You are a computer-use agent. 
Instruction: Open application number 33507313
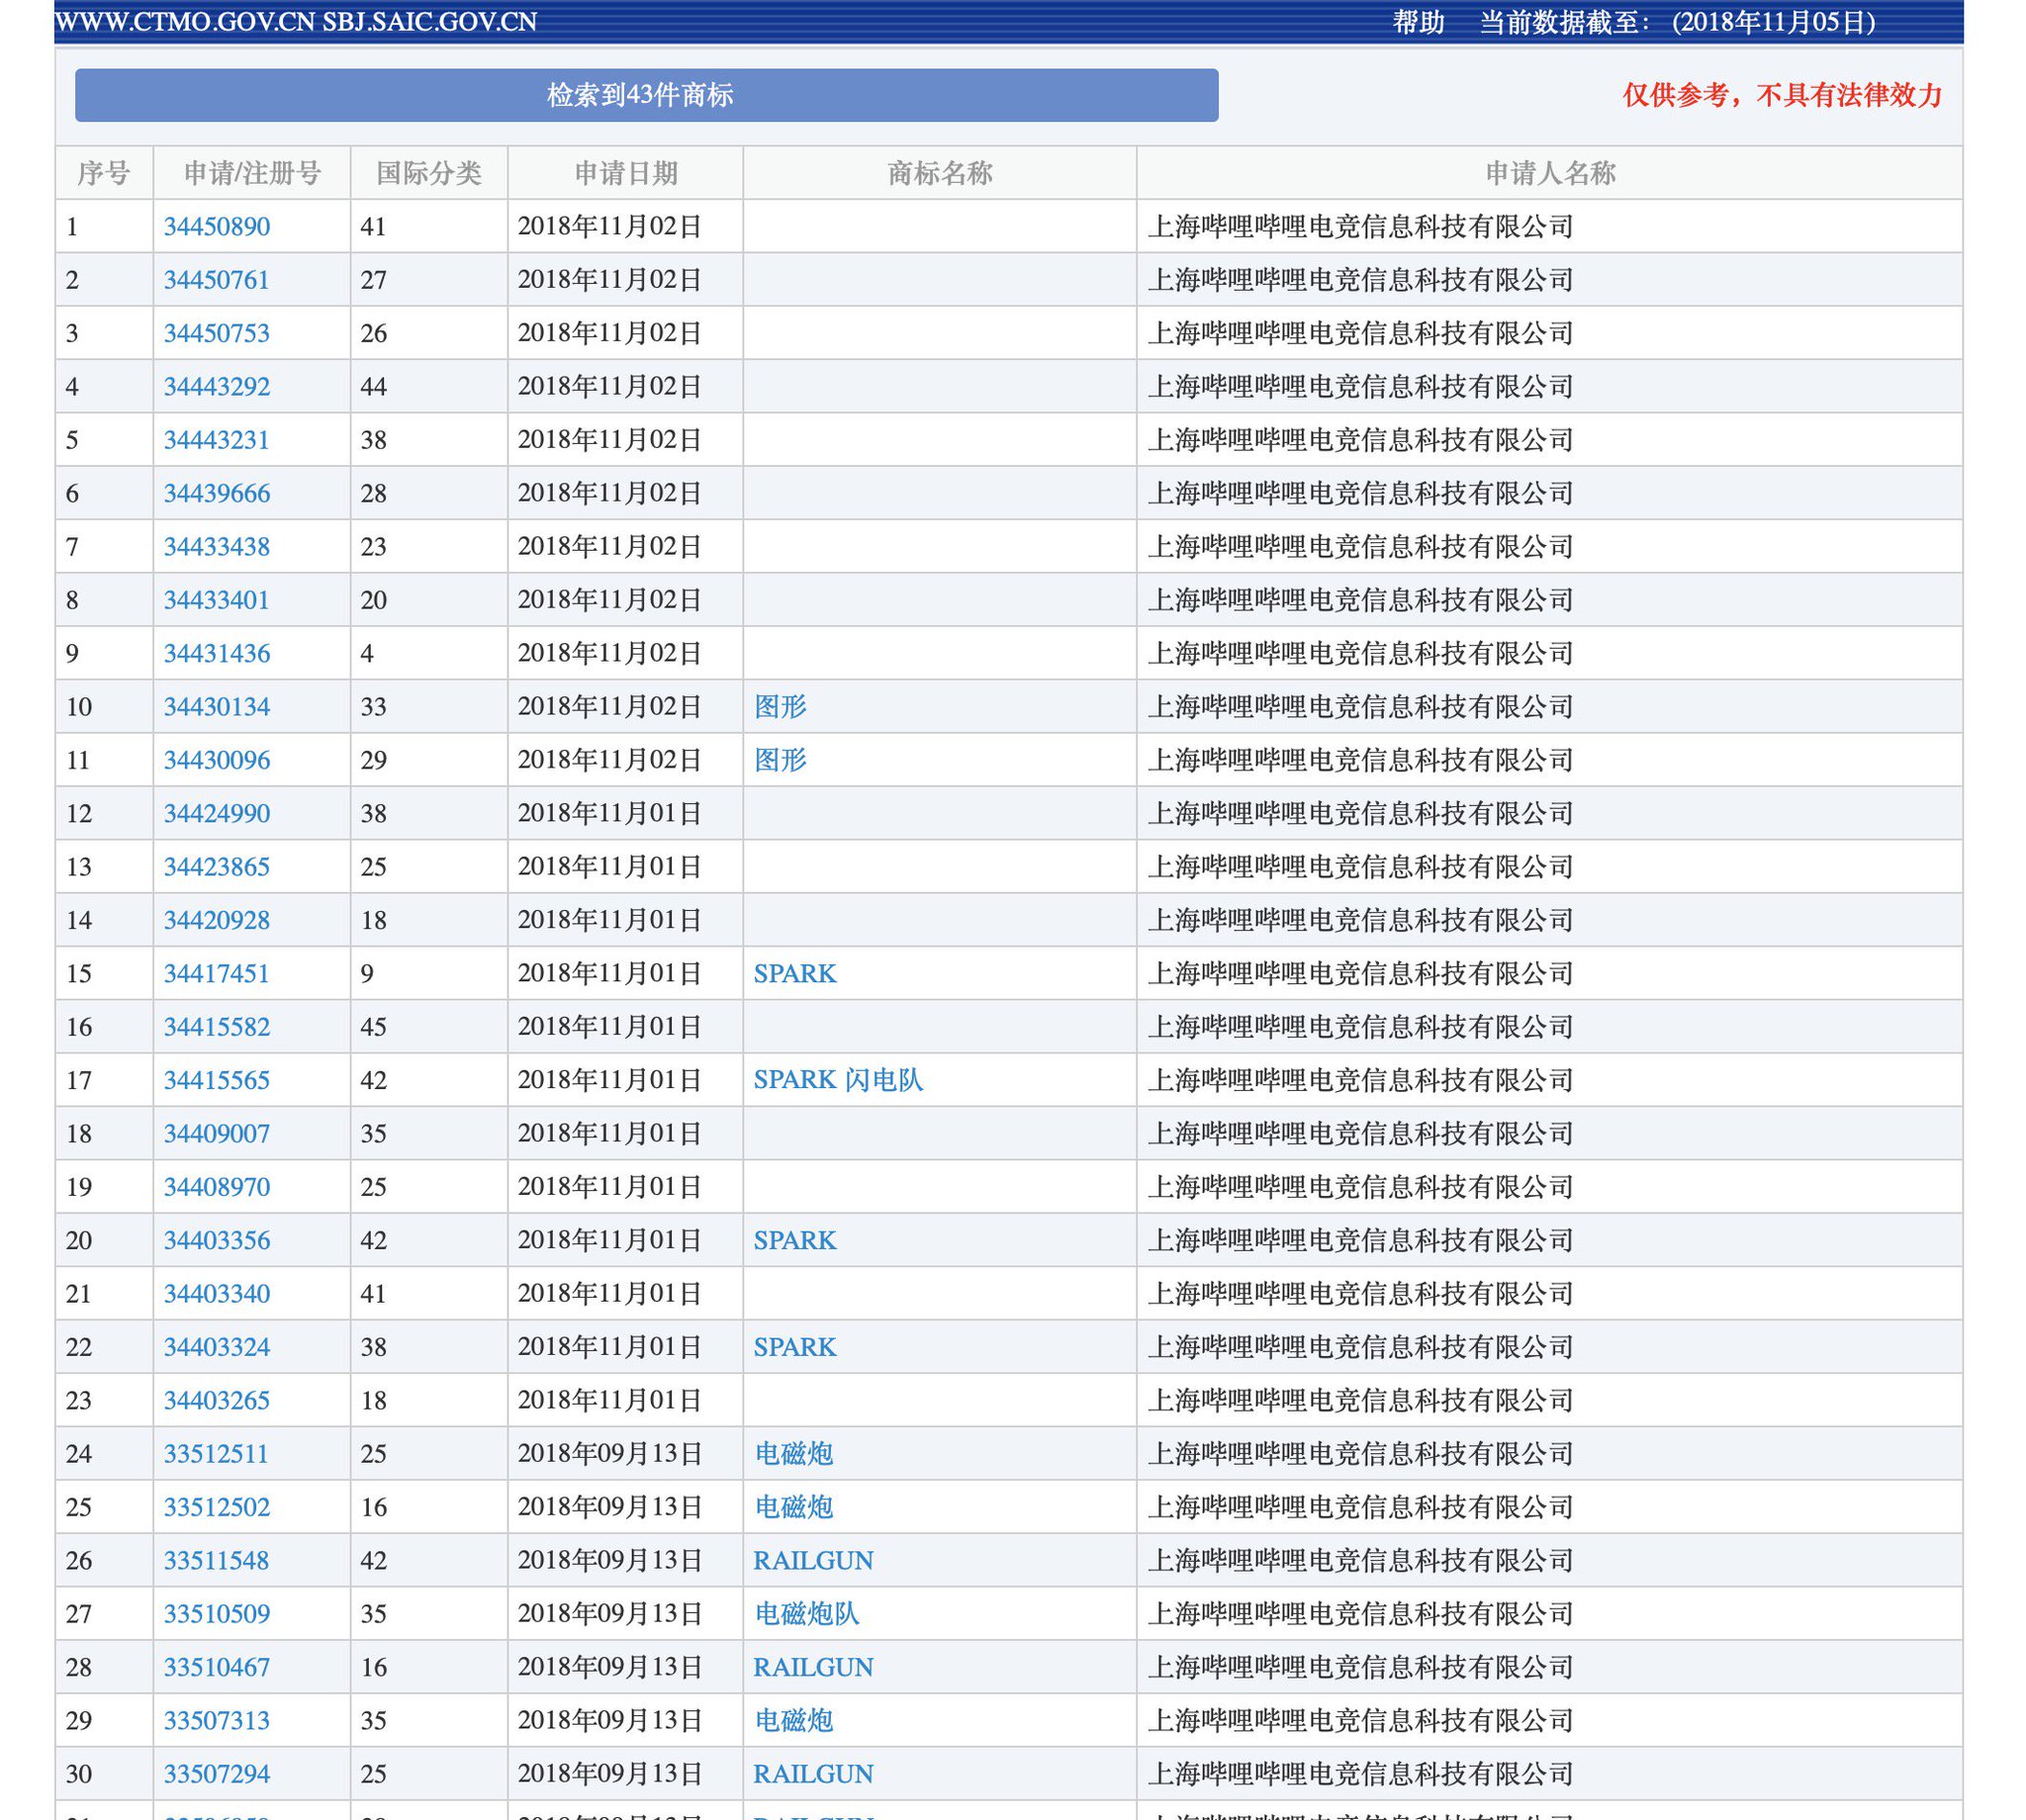click(x=217, y=1720)
